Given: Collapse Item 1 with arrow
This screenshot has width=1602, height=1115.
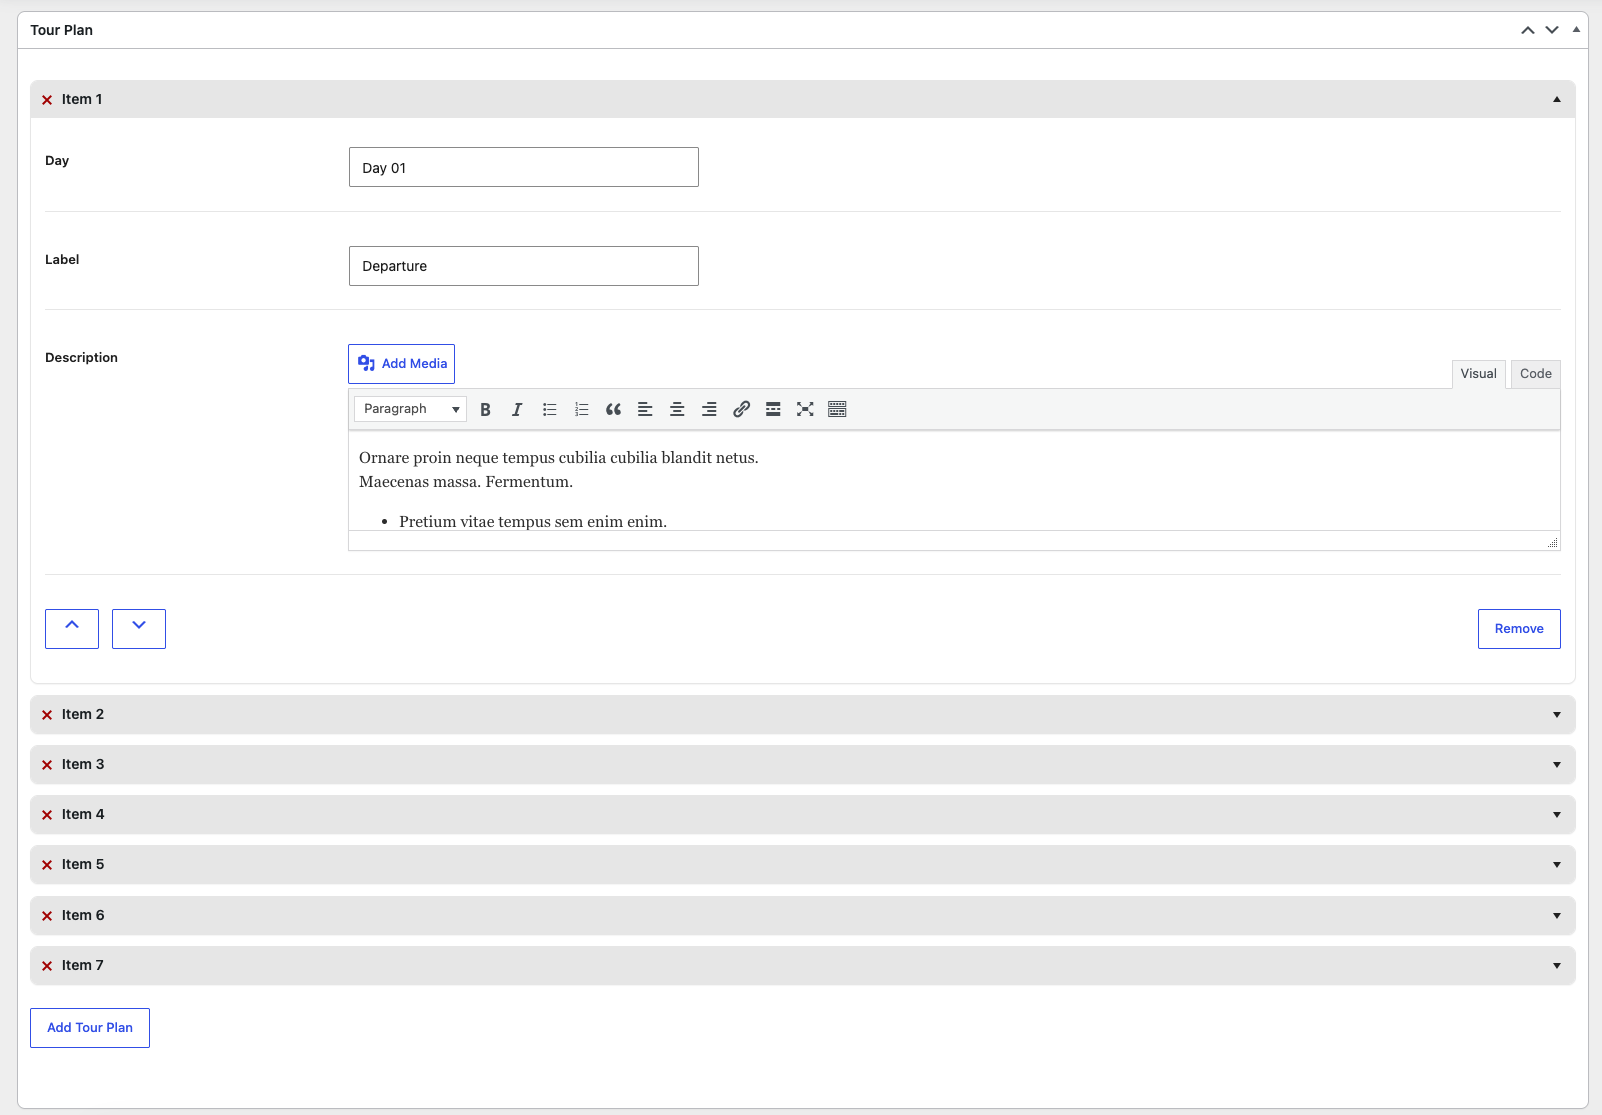Looking at the screenshot, I should click(x=1557, y=99).
